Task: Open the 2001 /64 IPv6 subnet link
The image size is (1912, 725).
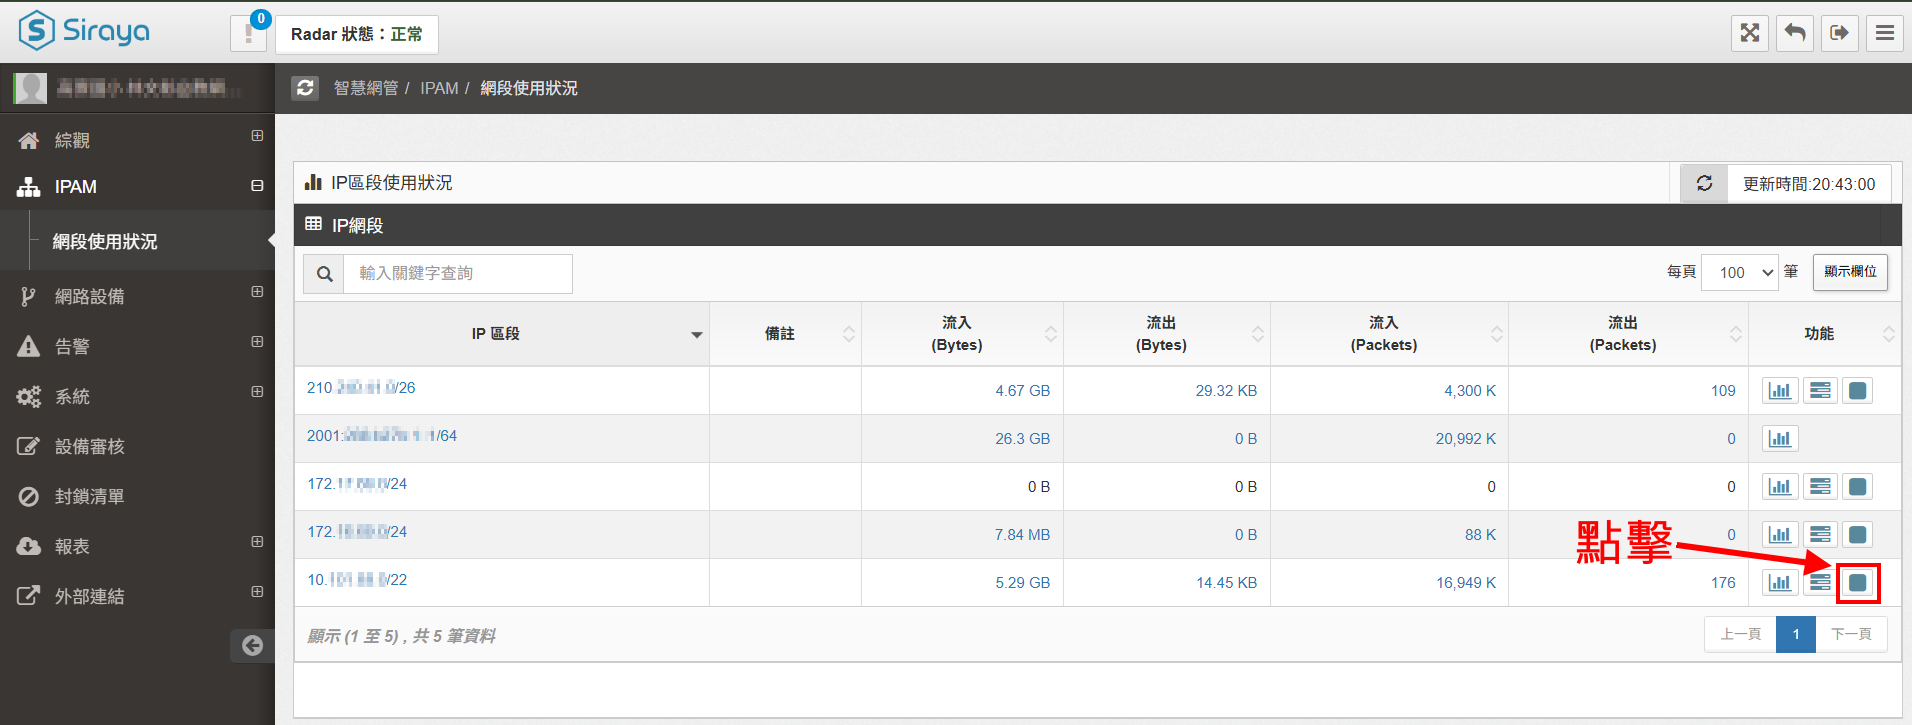Action: pyautogui.click(x=381, y=436)
